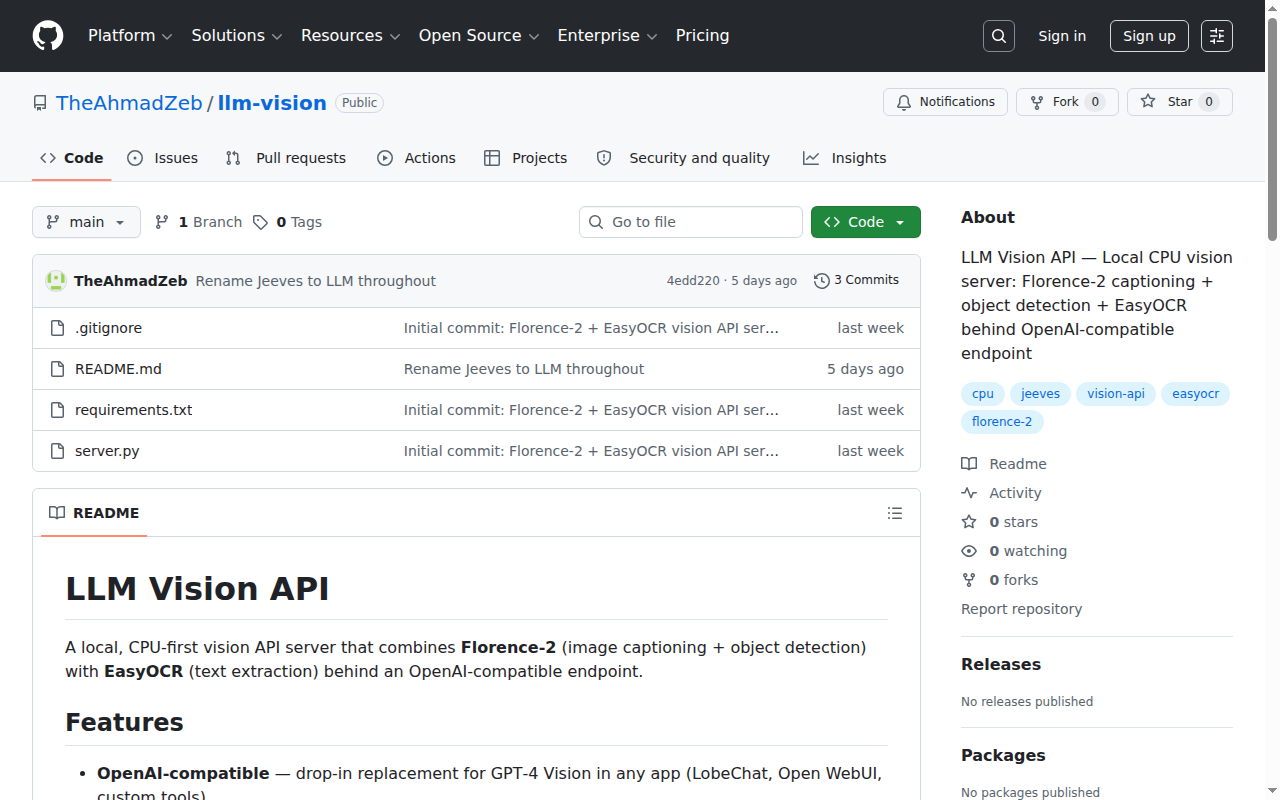Open the requirements.txt file name
Image resolution: width=1280 pixels, height=800 pixels.
pos(133,410)
